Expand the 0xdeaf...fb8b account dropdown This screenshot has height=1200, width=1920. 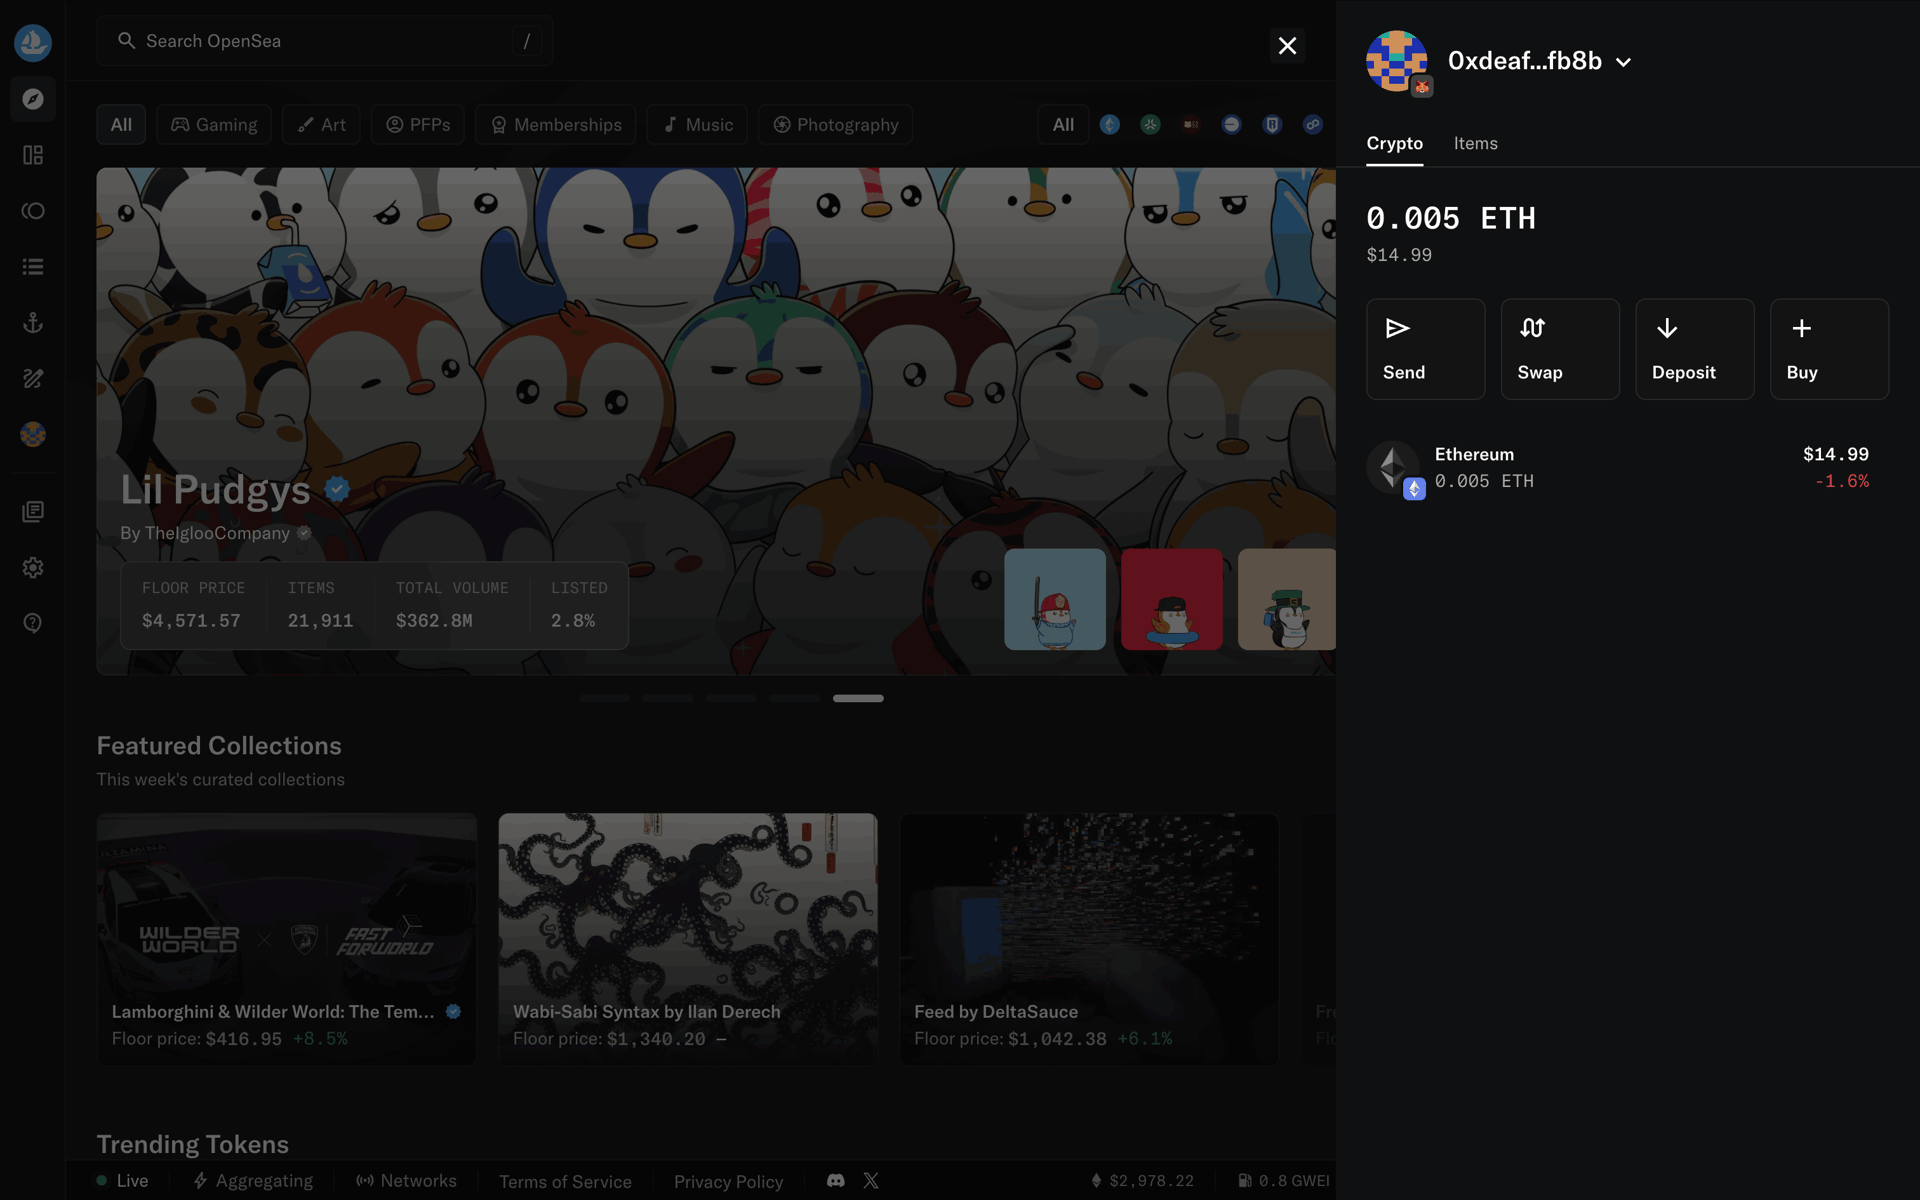coord(1539,61)
